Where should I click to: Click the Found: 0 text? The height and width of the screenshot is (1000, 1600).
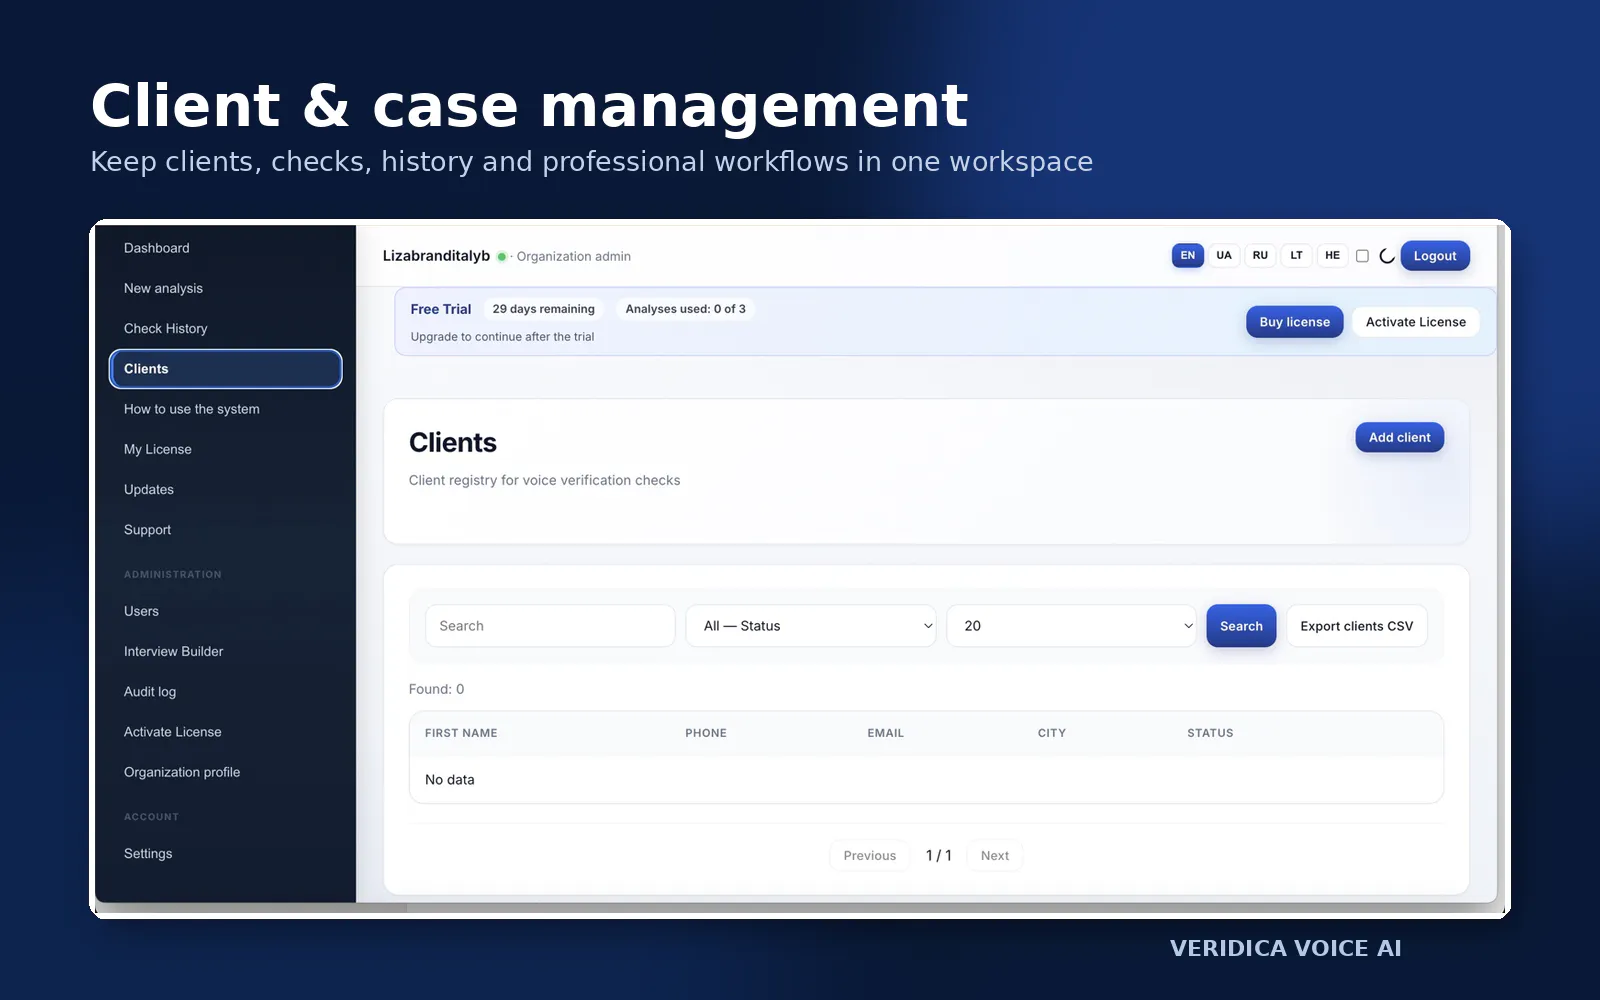click(436, 689)
